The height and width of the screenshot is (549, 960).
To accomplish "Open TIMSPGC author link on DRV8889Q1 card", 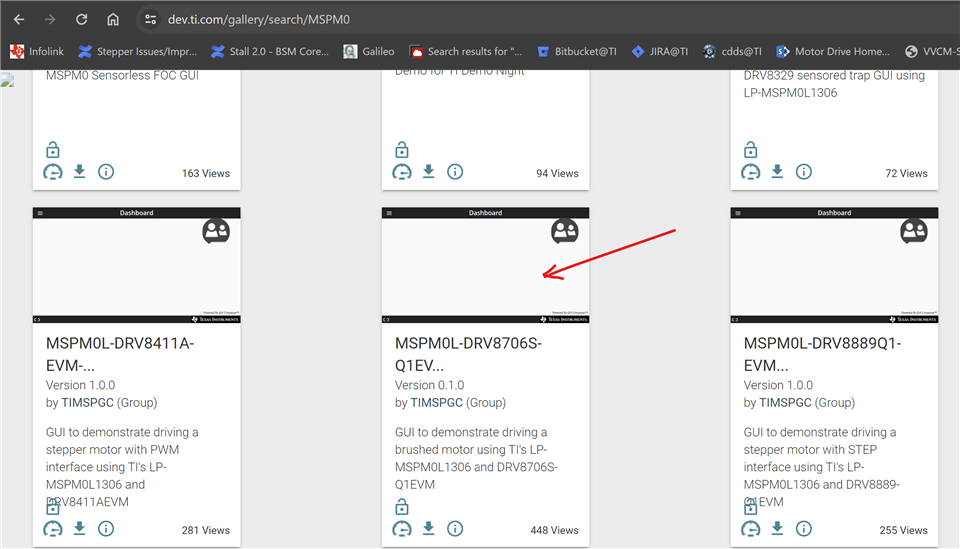I will pyautogui.click(x=786, y=403).
